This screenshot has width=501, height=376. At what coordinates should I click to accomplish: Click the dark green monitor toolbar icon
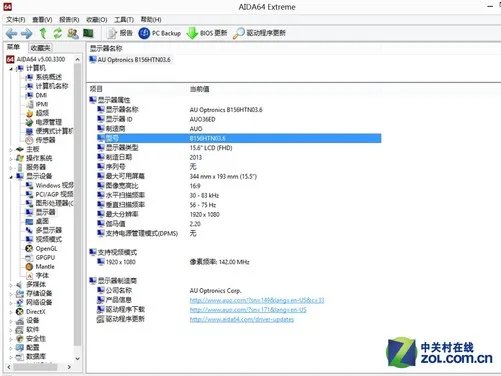click(x=88, y=33)
